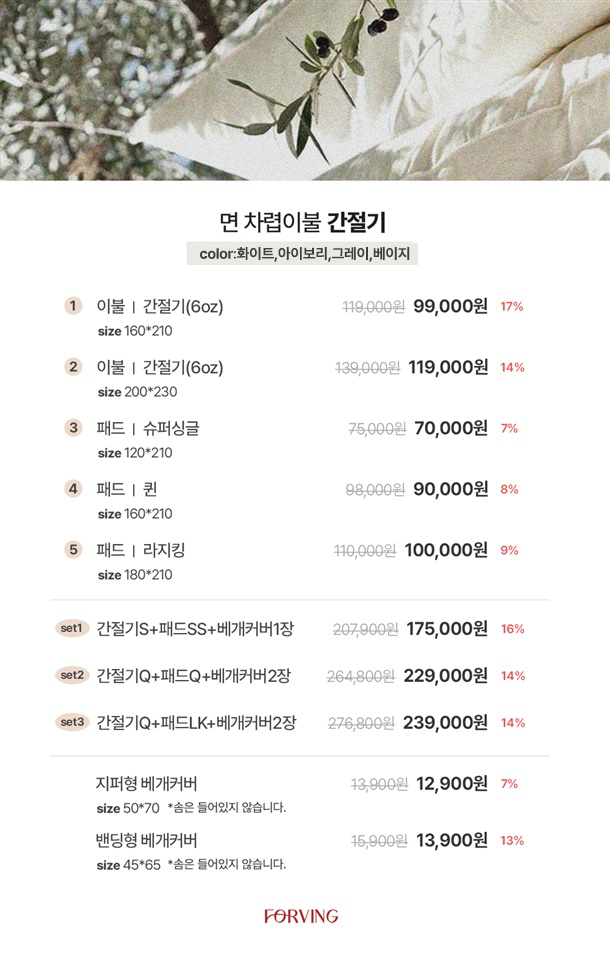Click the number 3 circle badge
Viewport: 610px width, 967px height.
(x=73, y=428)
